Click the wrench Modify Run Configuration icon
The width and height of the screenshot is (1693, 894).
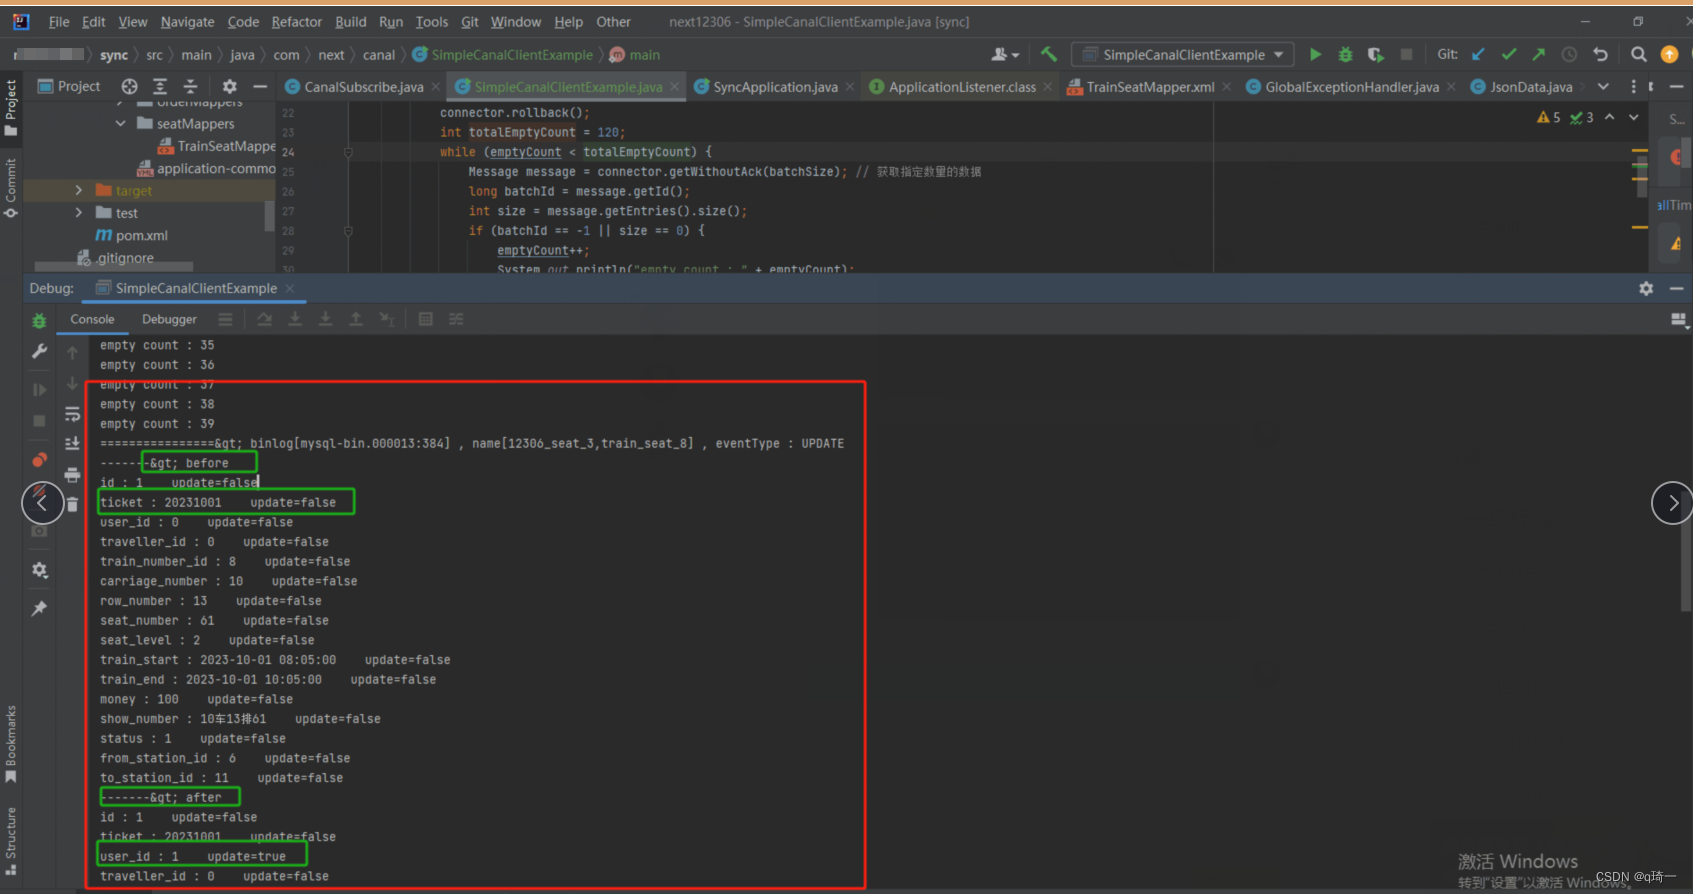click(x=39, y=351)
